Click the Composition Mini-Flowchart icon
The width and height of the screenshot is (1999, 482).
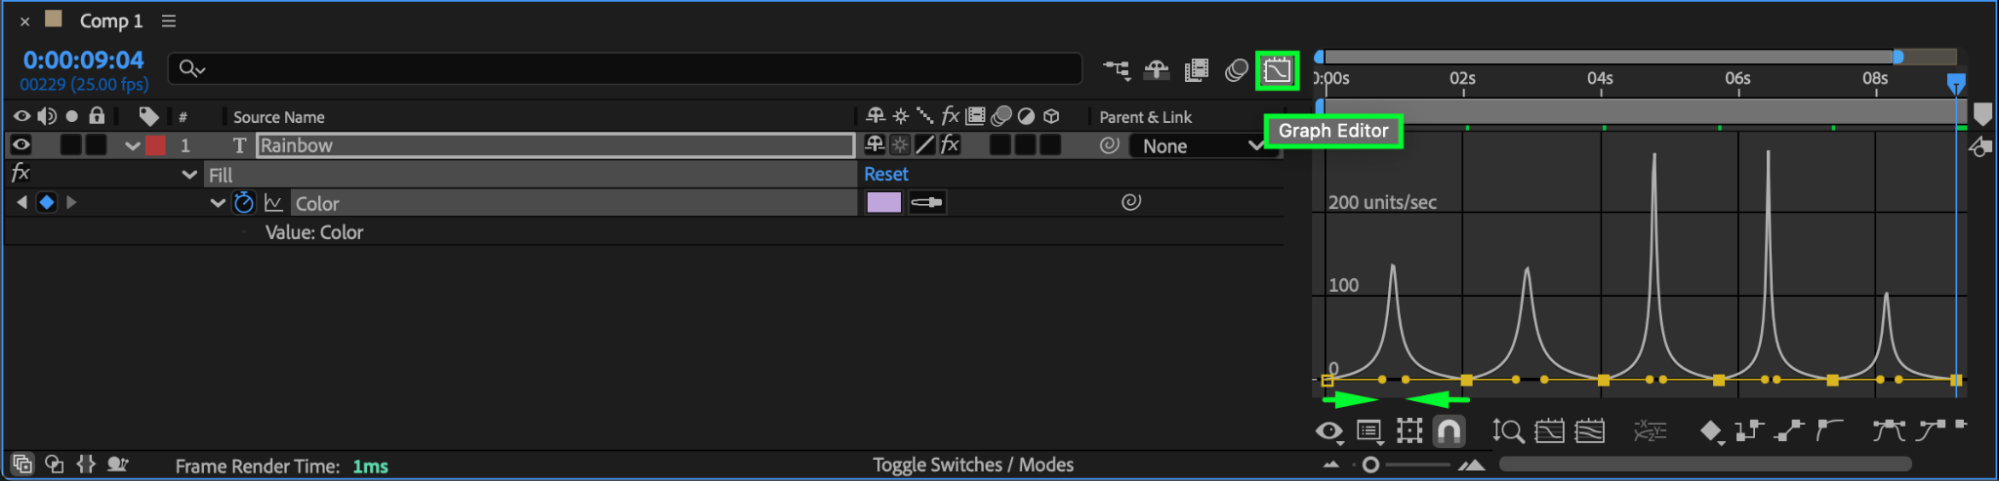(x=1116, y=69)
